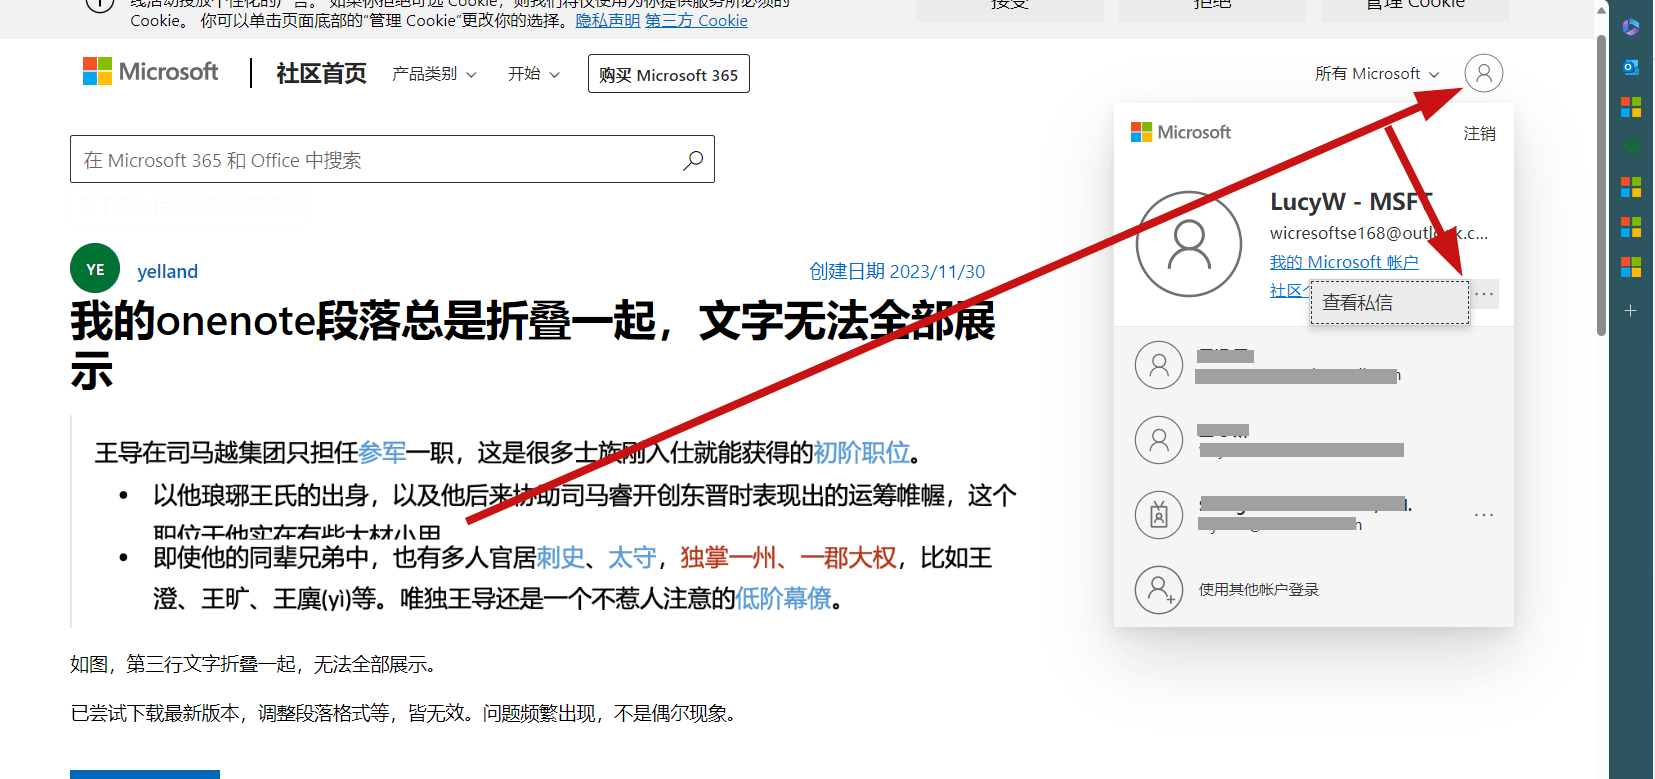Expand the 开始 dropdown menu
The width and height of the screenshot is (1655, 779).
pos(534,74)
